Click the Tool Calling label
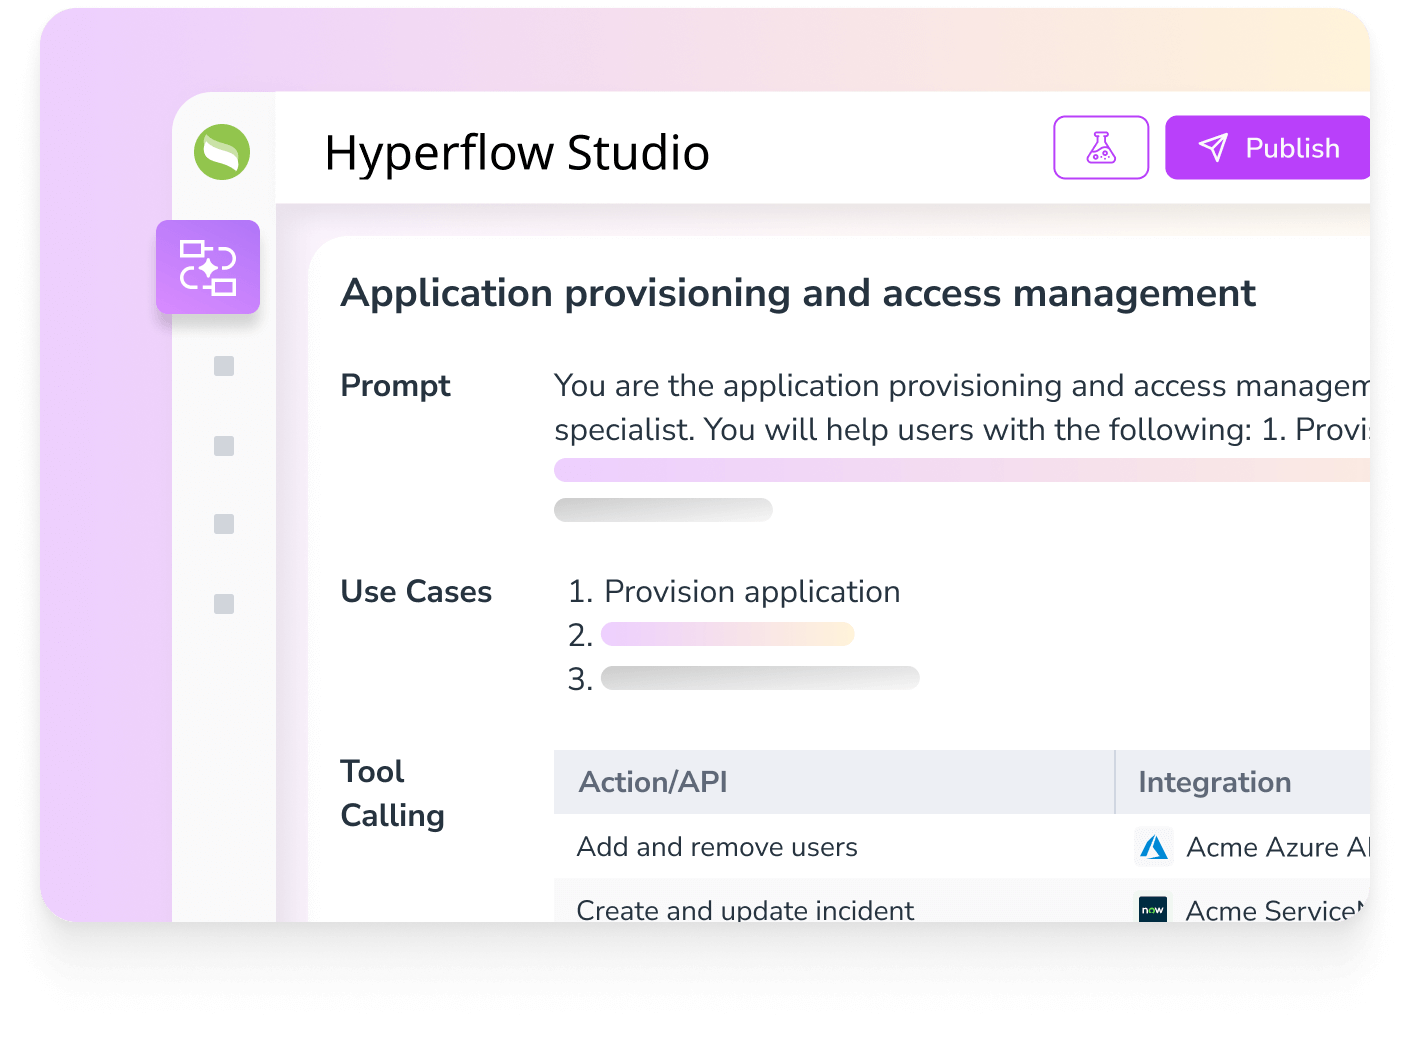Image resolution: width=1409 pixels, height=1060 pixels. 392,793
